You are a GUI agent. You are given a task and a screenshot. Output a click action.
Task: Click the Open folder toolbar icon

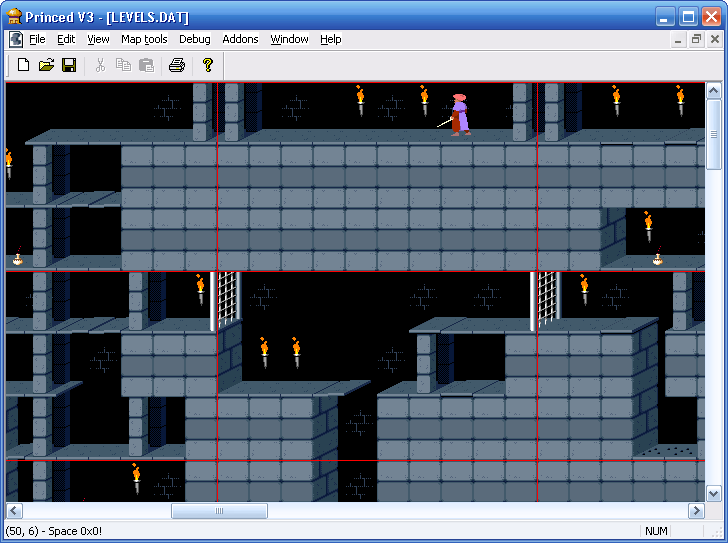[x=46, y=65]
